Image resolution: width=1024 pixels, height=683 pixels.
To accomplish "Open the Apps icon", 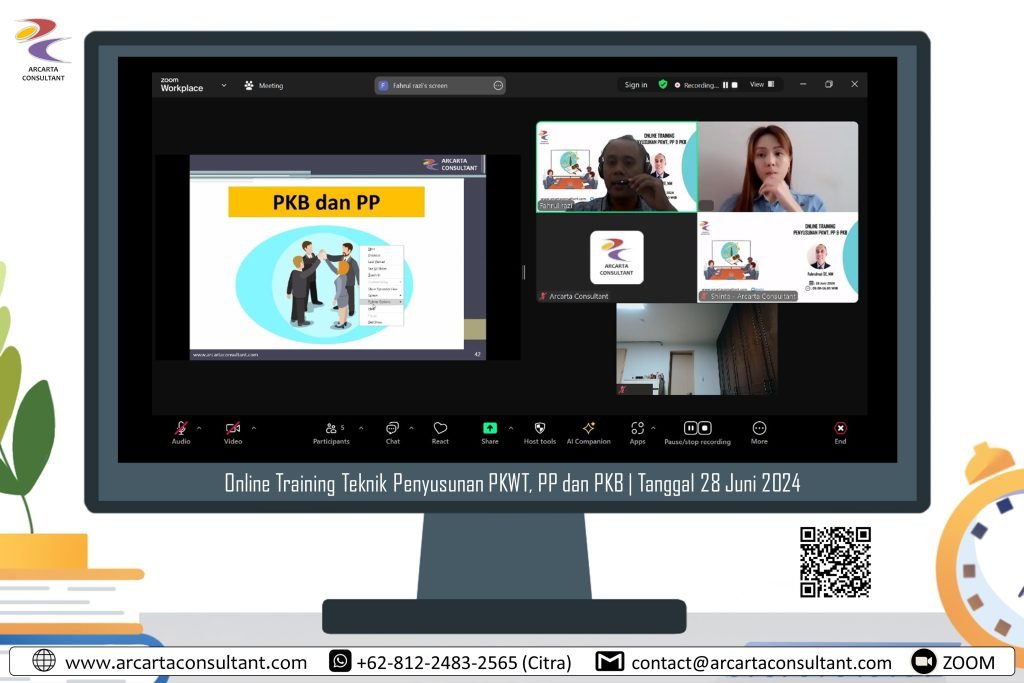I will point(637,428).
